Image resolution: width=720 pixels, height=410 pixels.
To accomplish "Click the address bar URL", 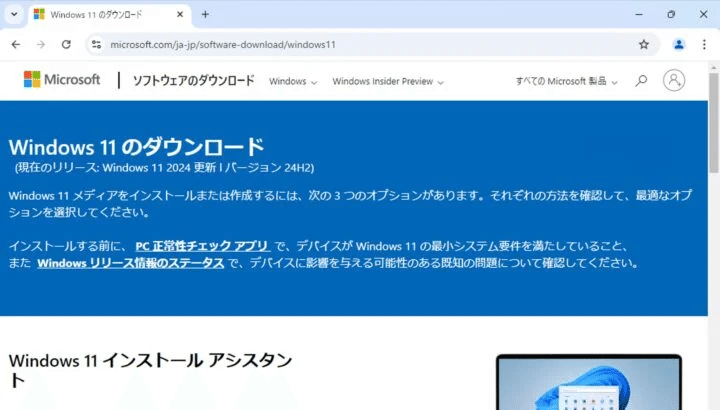I will click(223, 45).
